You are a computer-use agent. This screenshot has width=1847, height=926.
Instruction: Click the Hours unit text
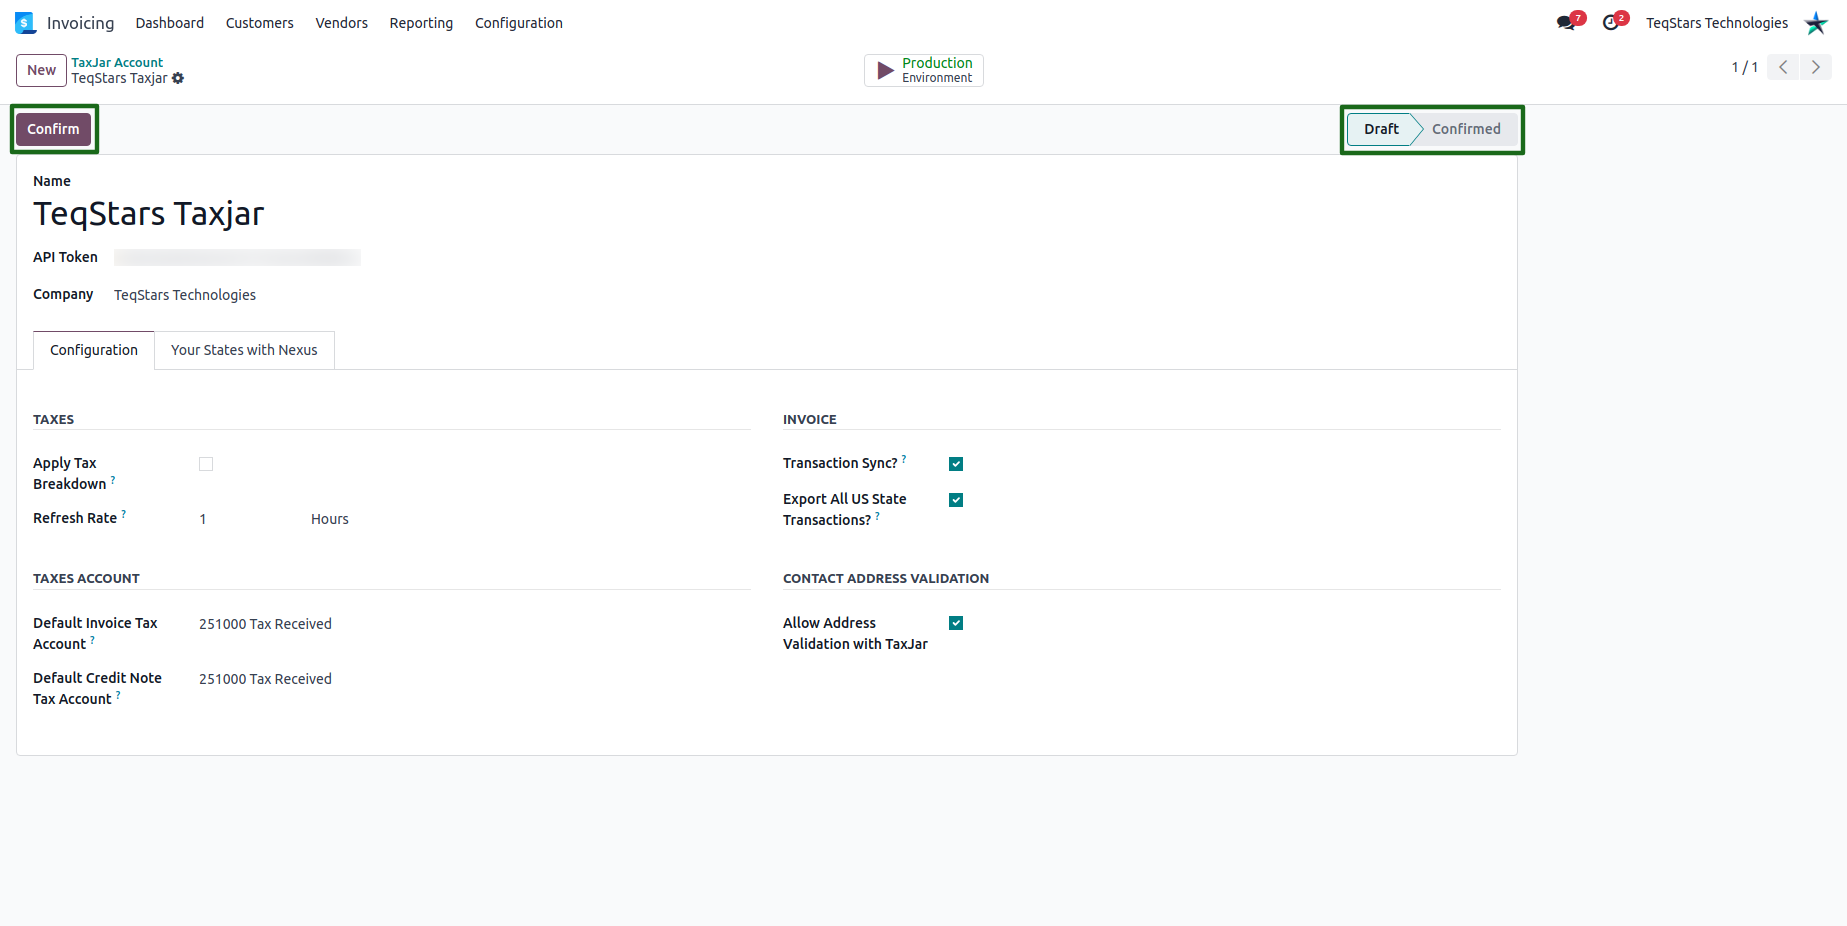click(x=330, y=519)
